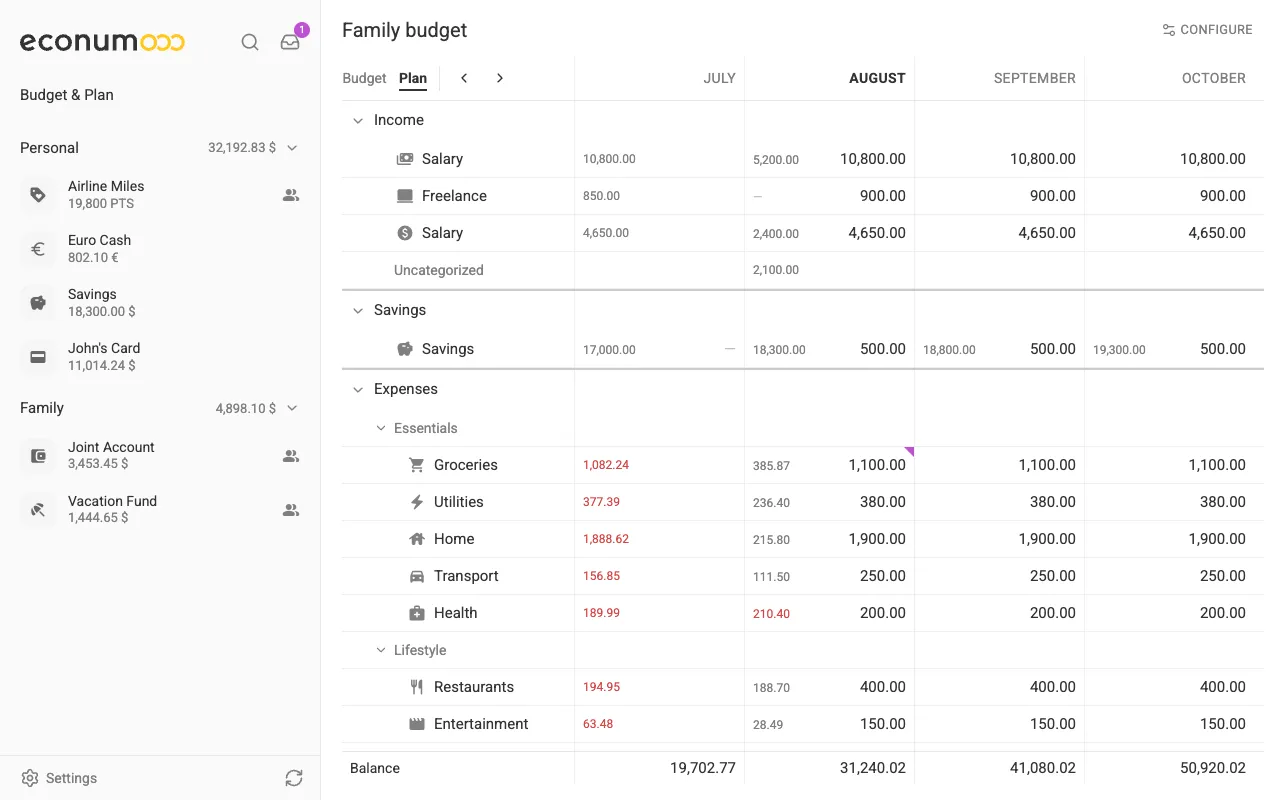This screenshot has width=1280, height=800.
Task: Click the econumo logo
Action: click(x=102, y=42)
